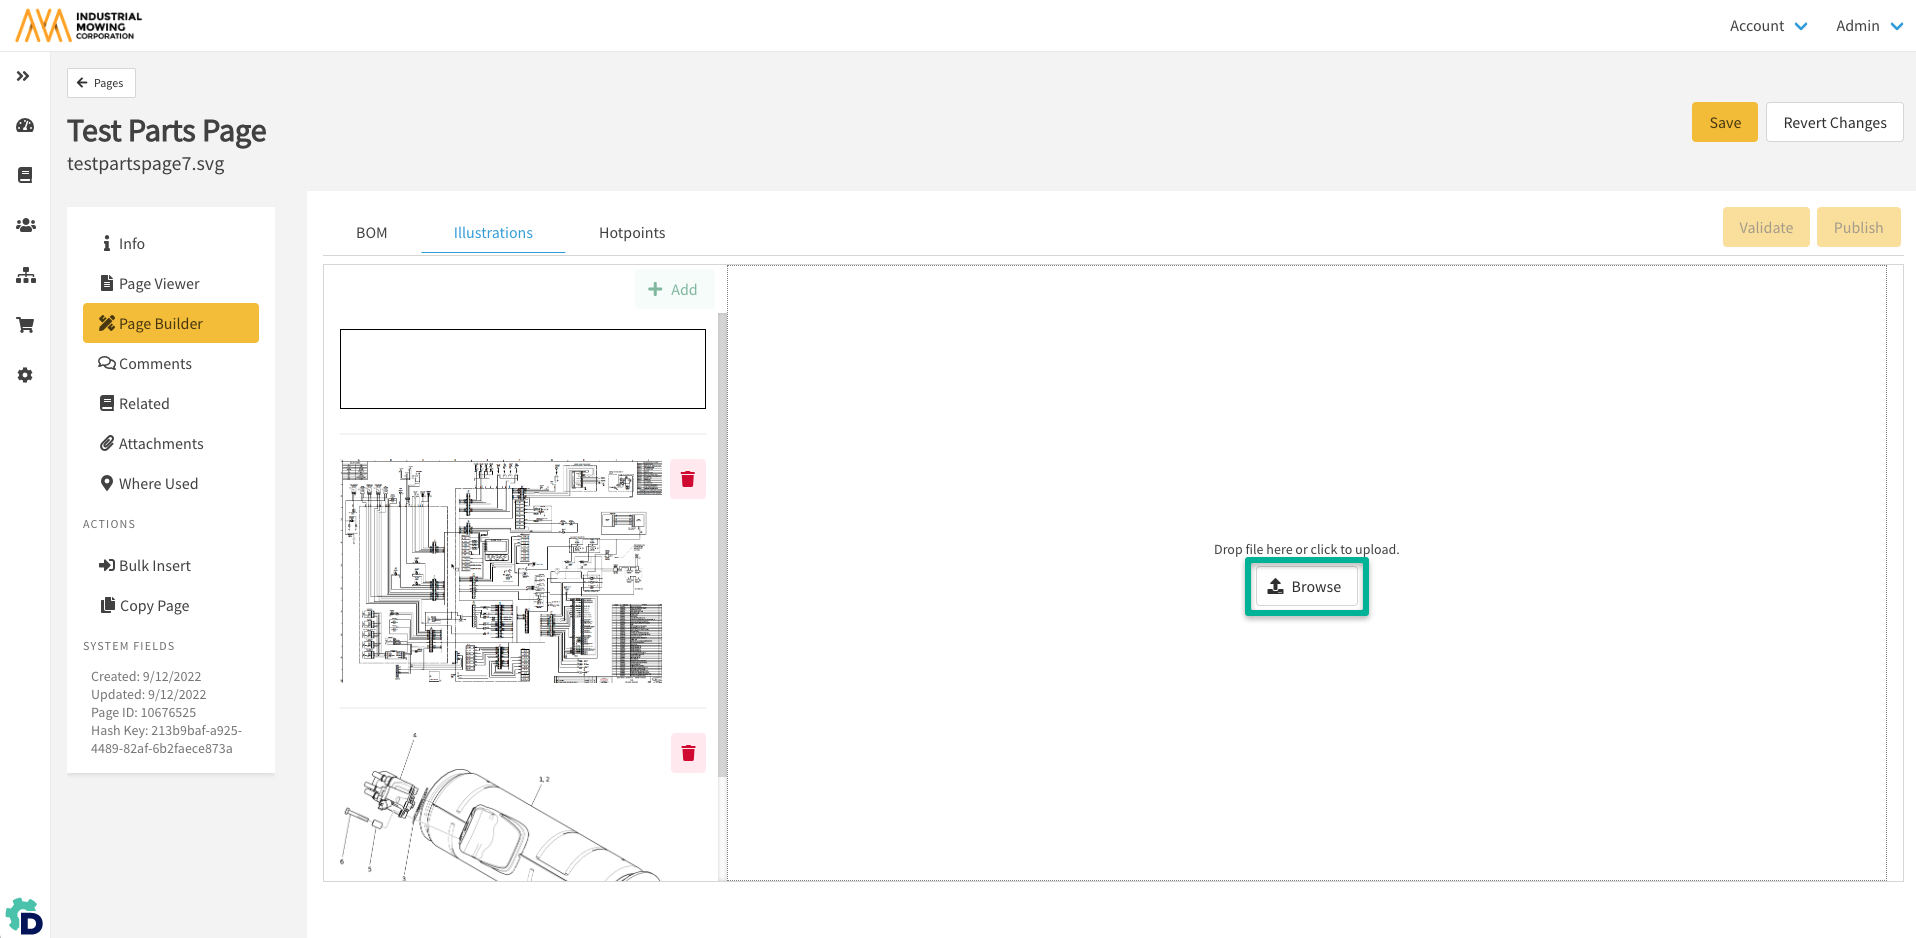This screenshot has width=1916, height=938.
Task: Expand the Account dropdown
Action: (x=1768, y=26)
